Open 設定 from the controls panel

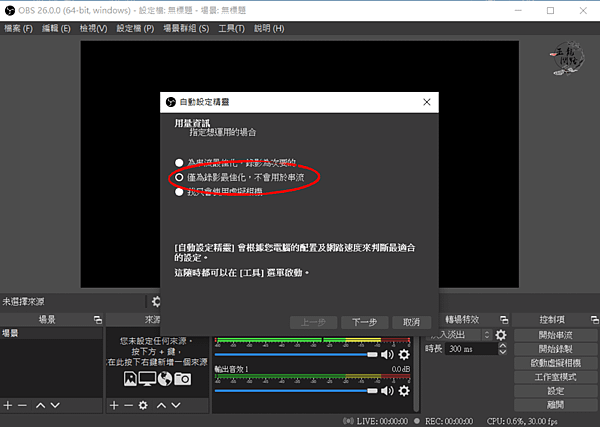pyautogui.click(x=555, y=391)
